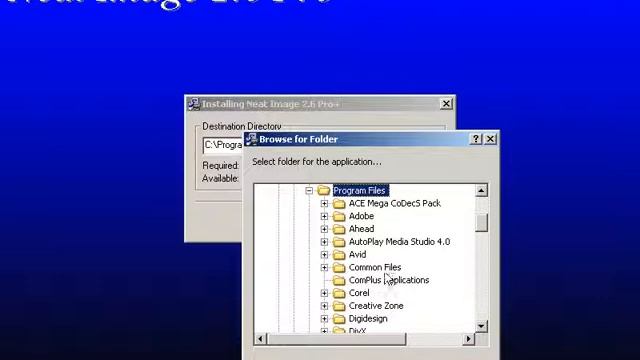Image resolution: width=640 pixels, height=360 pixels.
Task: Click the ComPlus Applications folder icon
Action: pos(339,280)
